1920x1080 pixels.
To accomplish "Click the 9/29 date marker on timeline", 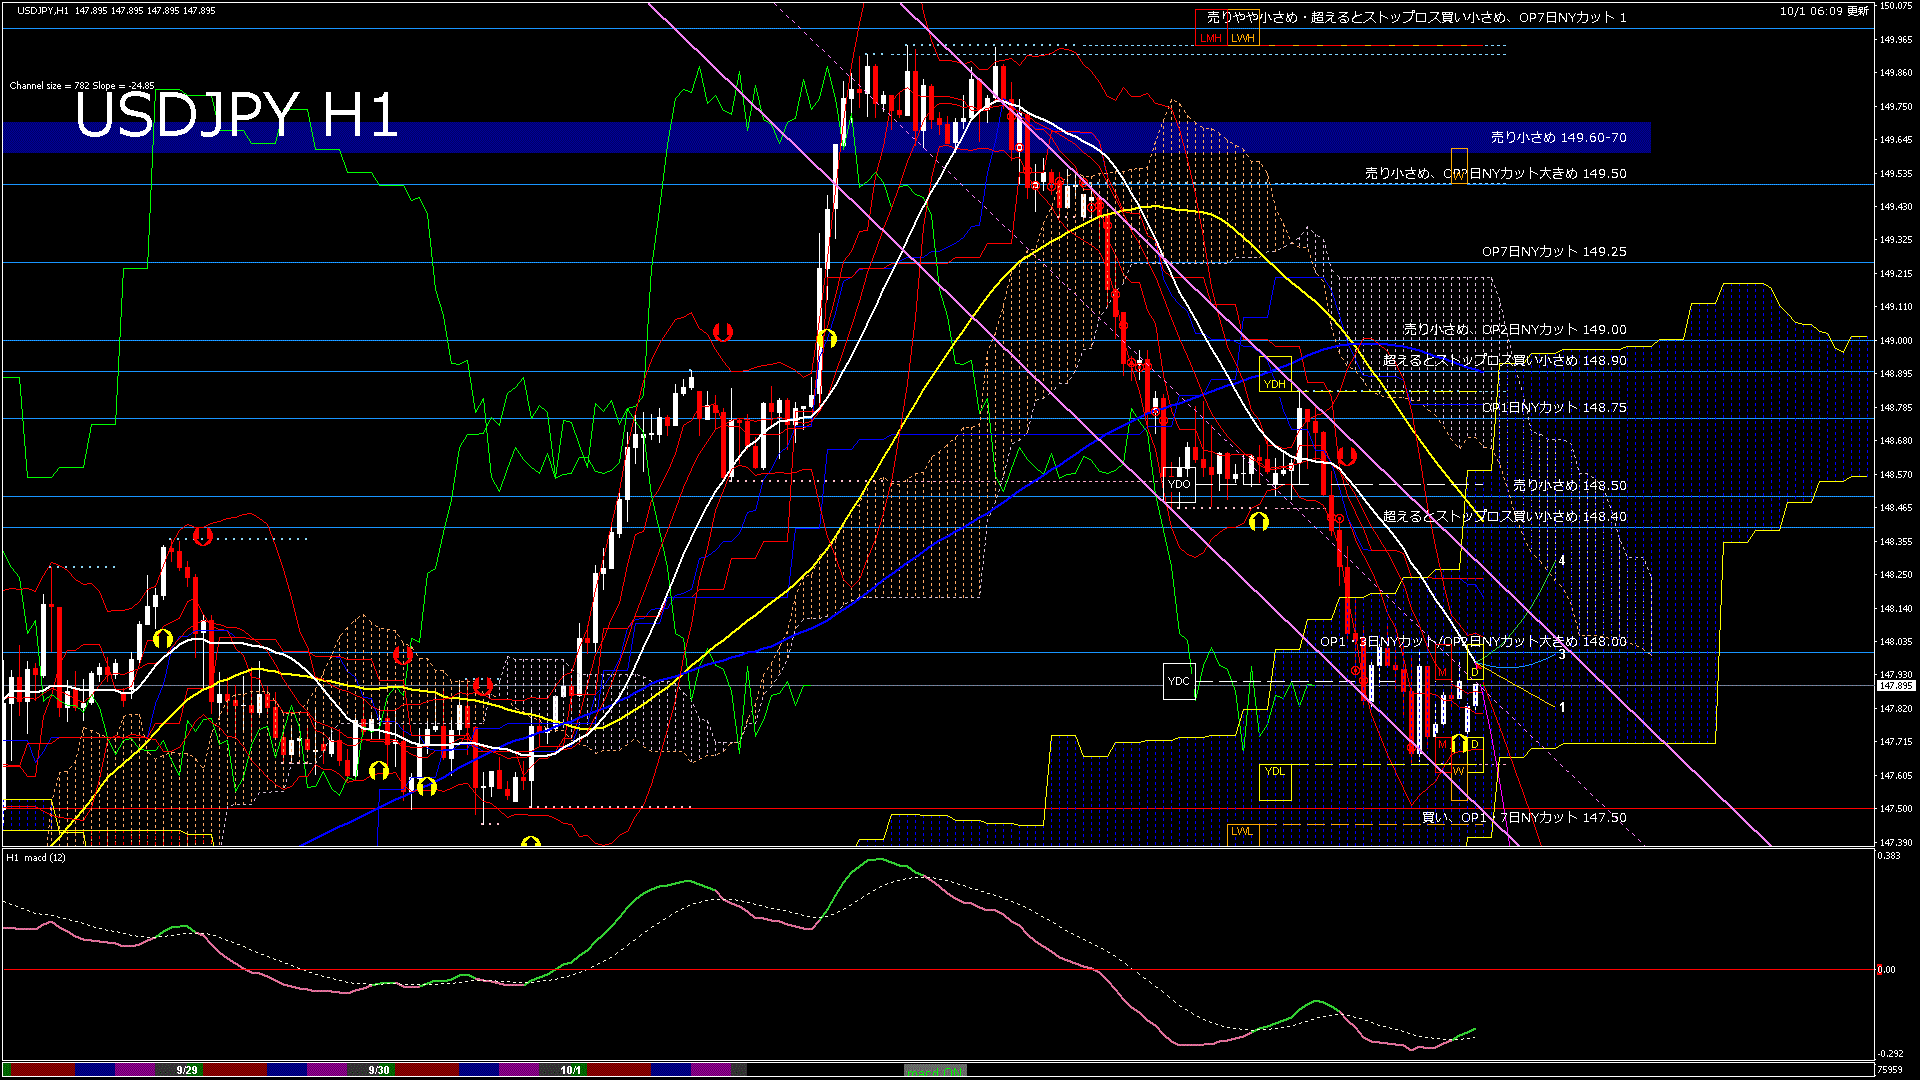I will 187,1070.
